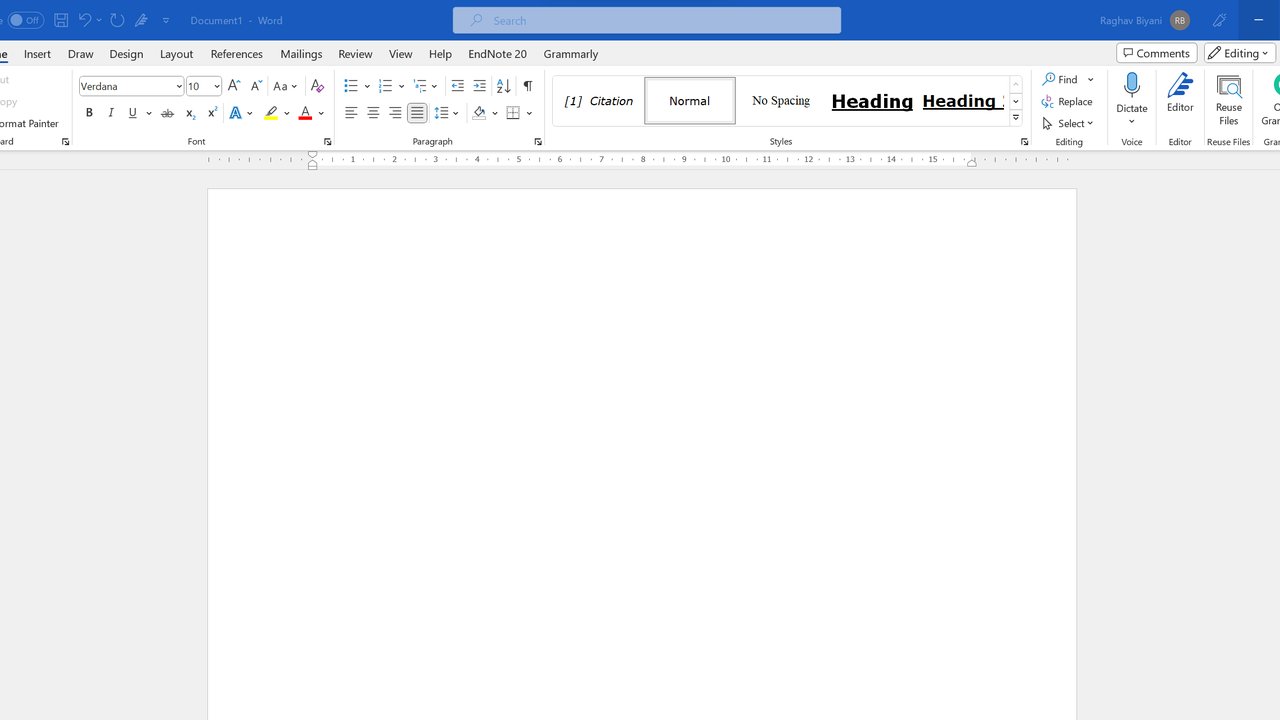Sort the selected text

pos(503,86)
